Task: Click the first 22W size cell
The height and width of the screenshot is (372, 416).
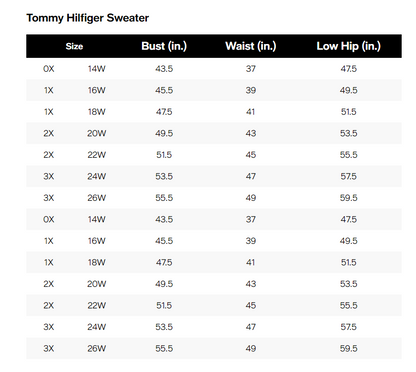Action: pyautogui.click(x=97, y=155)
